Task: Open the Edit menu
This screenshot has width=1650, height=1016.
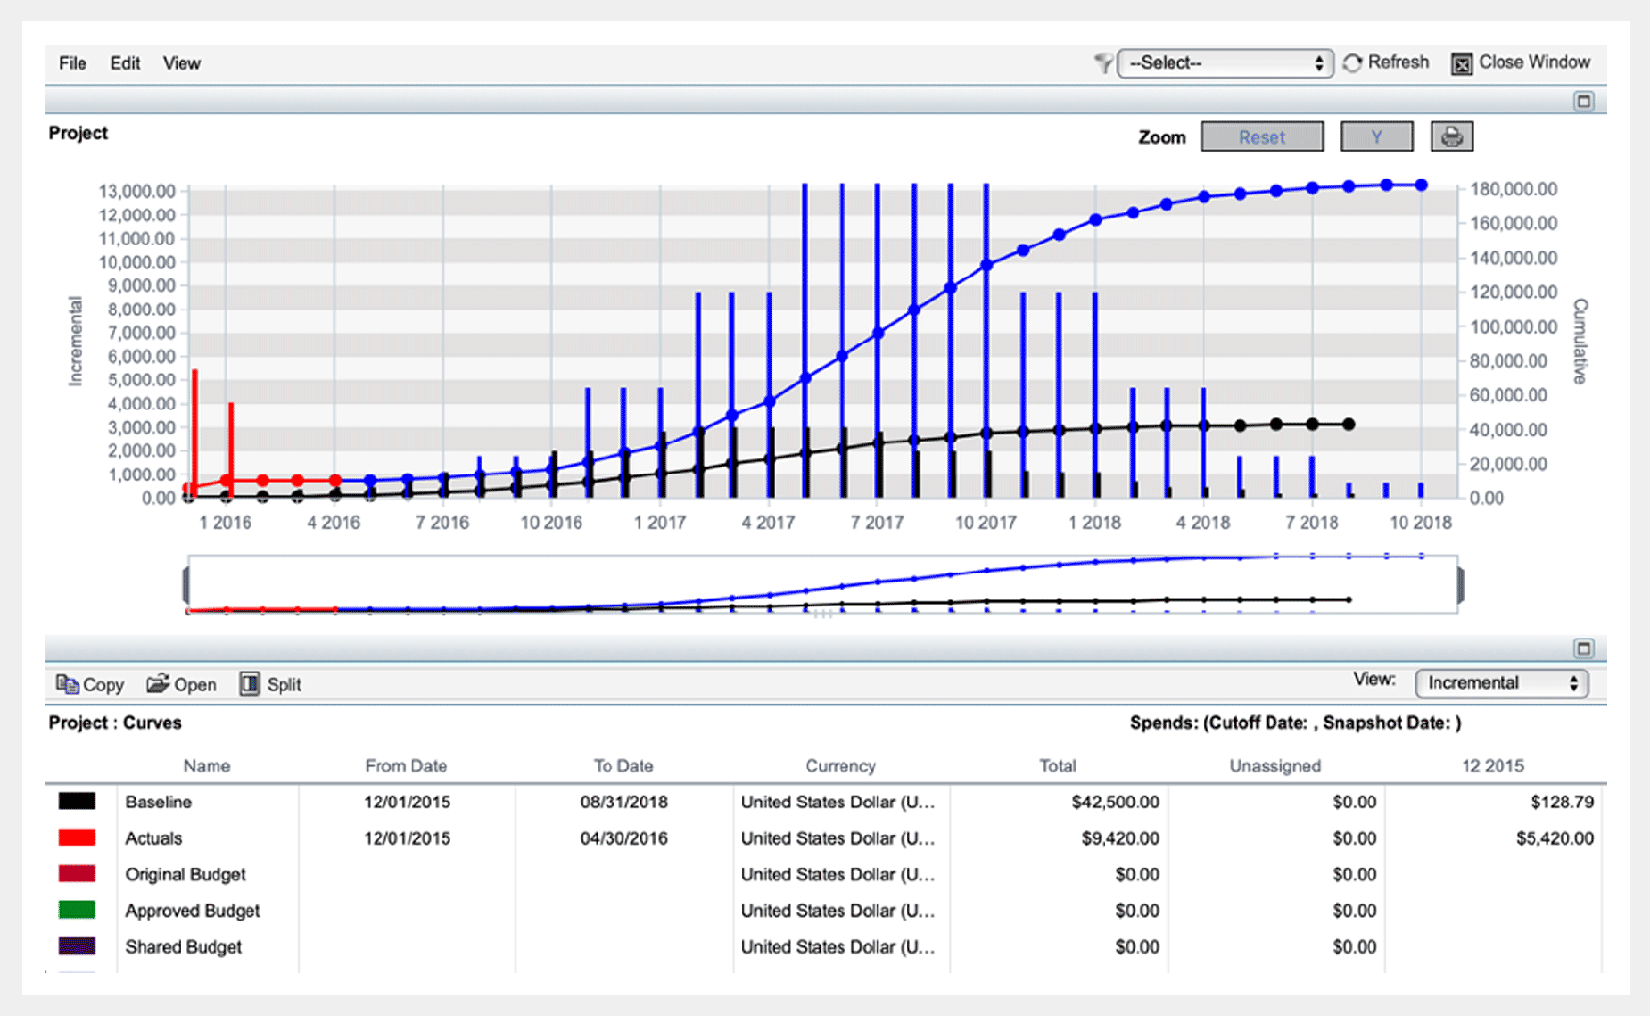Action: tap(125, 63)
